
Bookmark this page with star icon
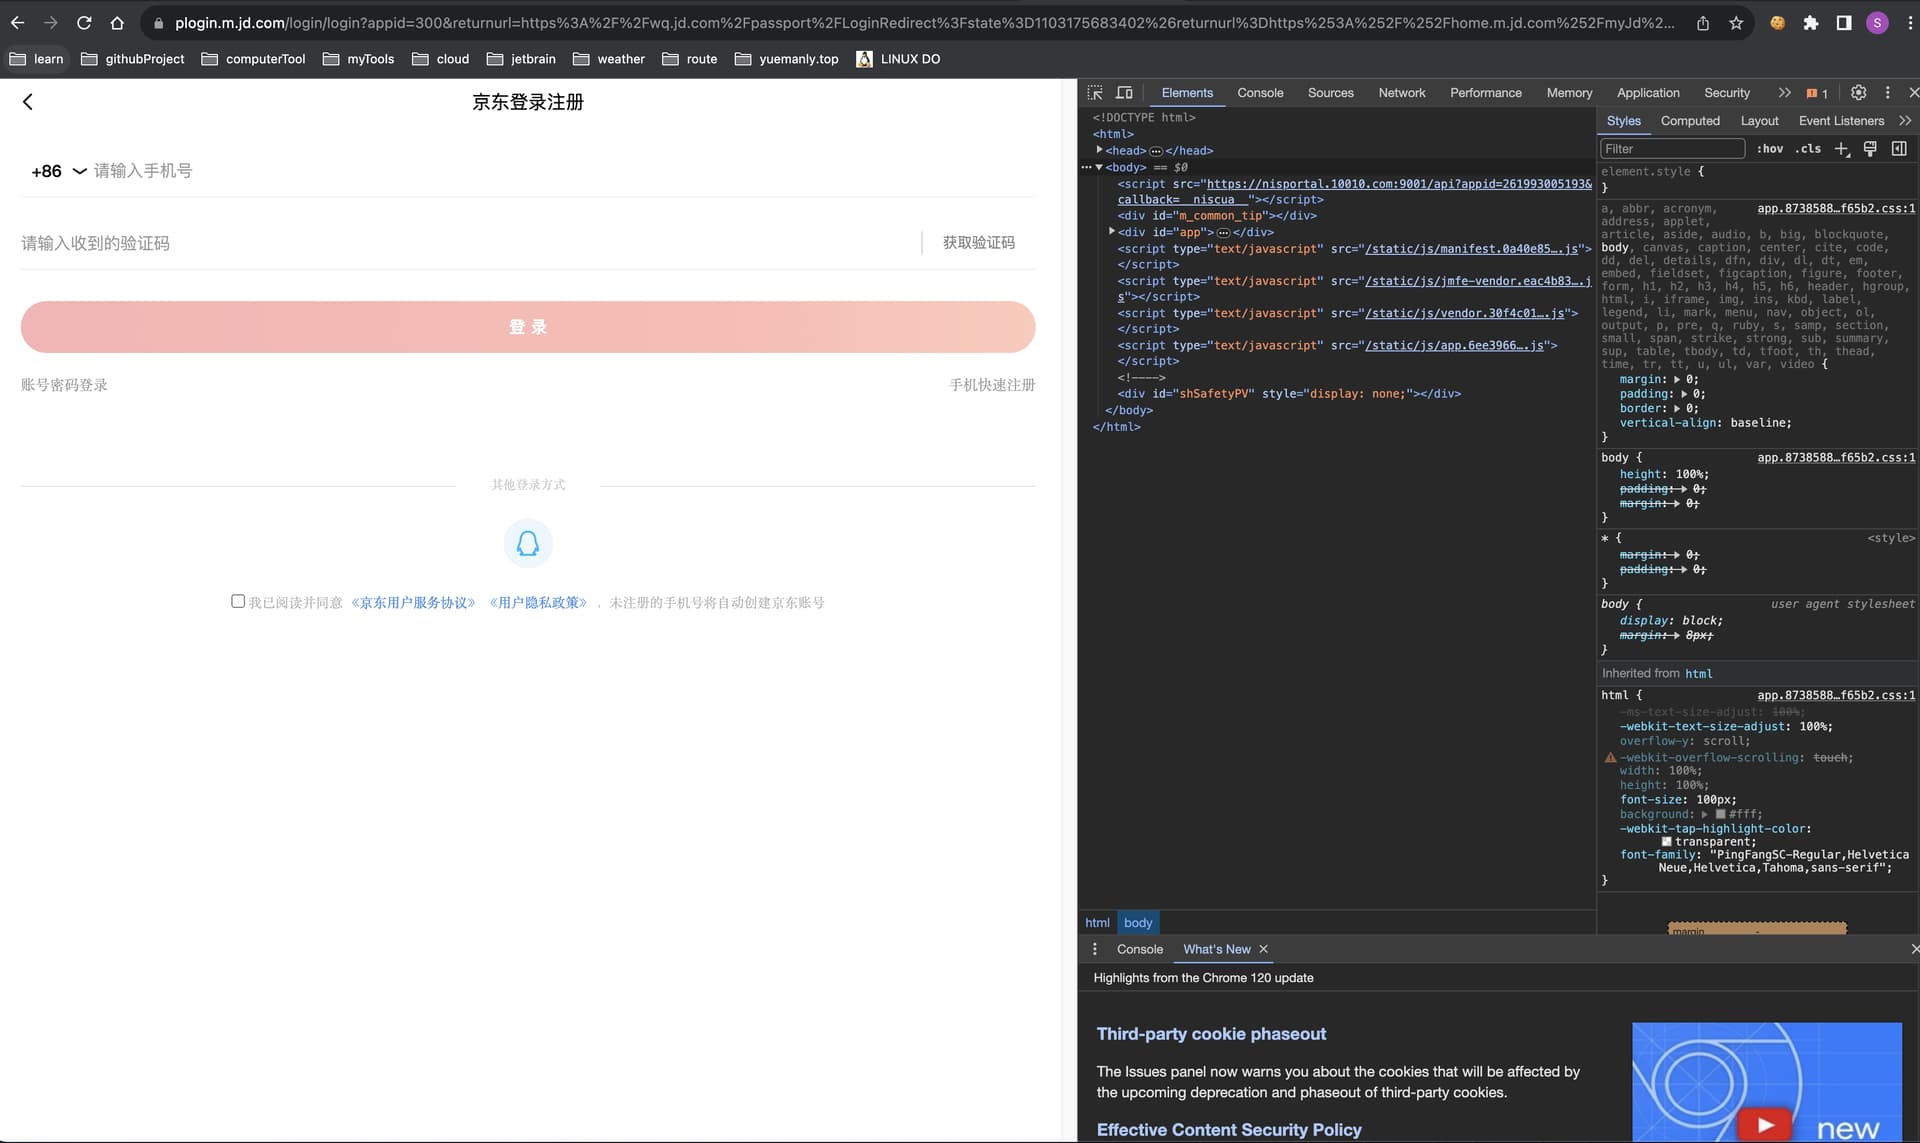(1736, 23)
